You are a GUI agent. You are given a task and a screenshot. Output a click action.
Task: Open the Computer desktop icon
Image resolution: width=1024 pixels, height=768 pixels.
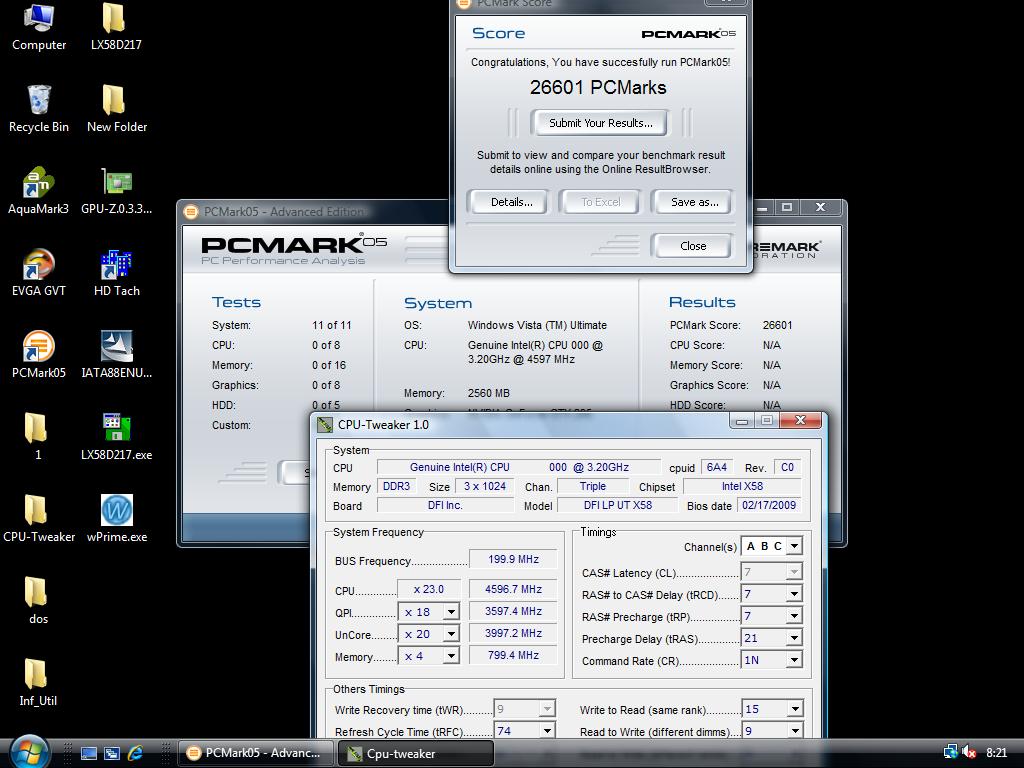tap(39, 27)
